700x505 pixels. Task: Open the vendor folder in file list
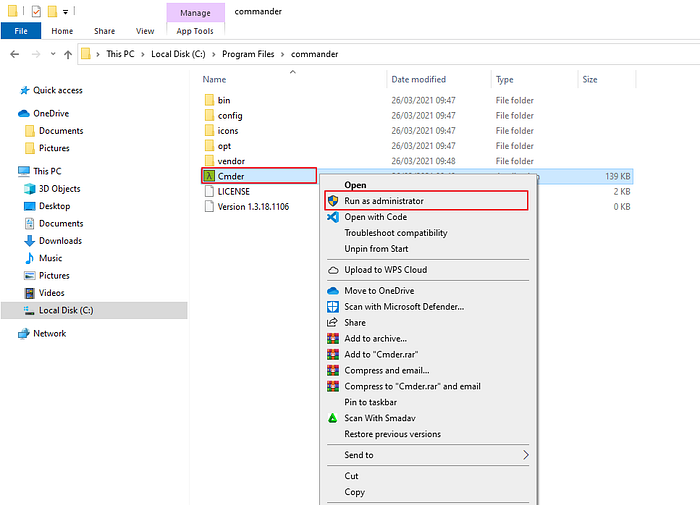point(231,161)
